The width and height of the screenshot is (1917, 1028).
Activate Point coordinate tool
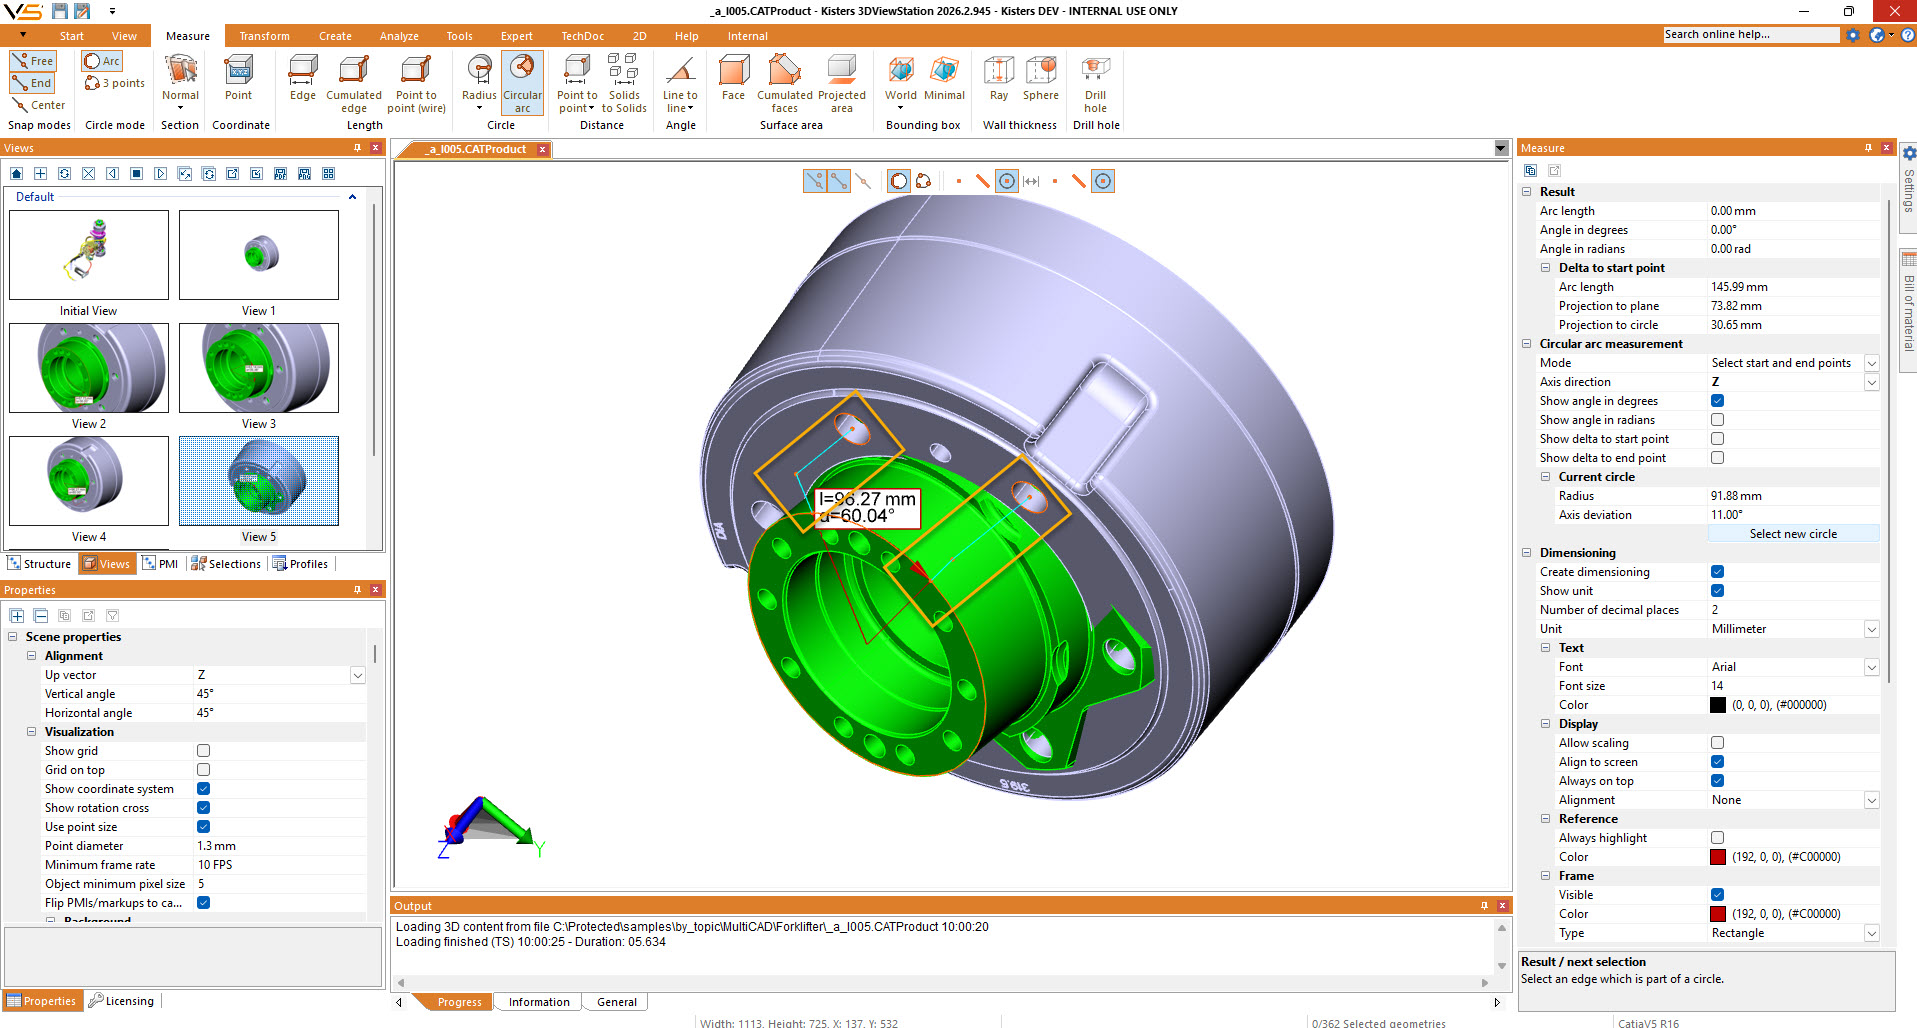pos(239,78)
